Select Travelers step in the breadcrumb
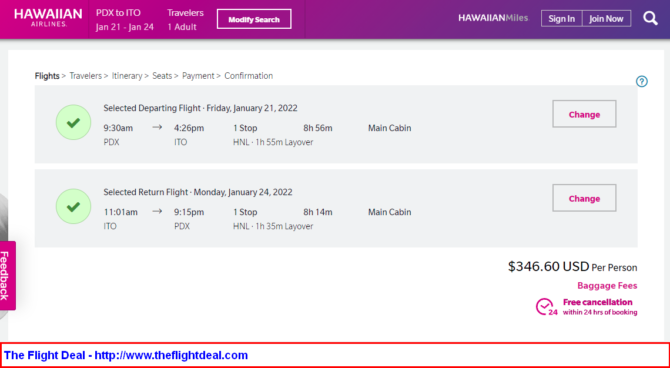This screenshot has width=670, height=368. click(x=85, y=76)
